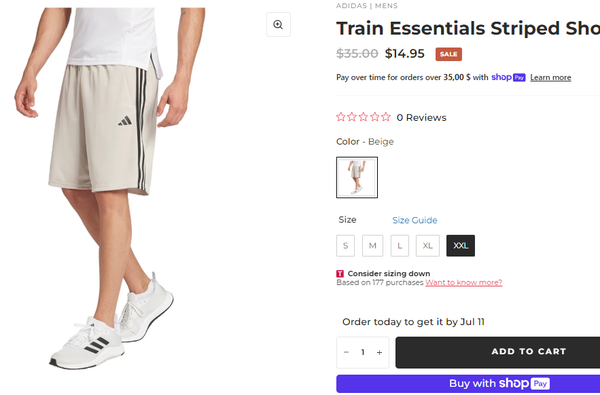Click the fifth review star
Image resolution: width=600 pixels, height=395 pixels.
(x=386, y=117)
